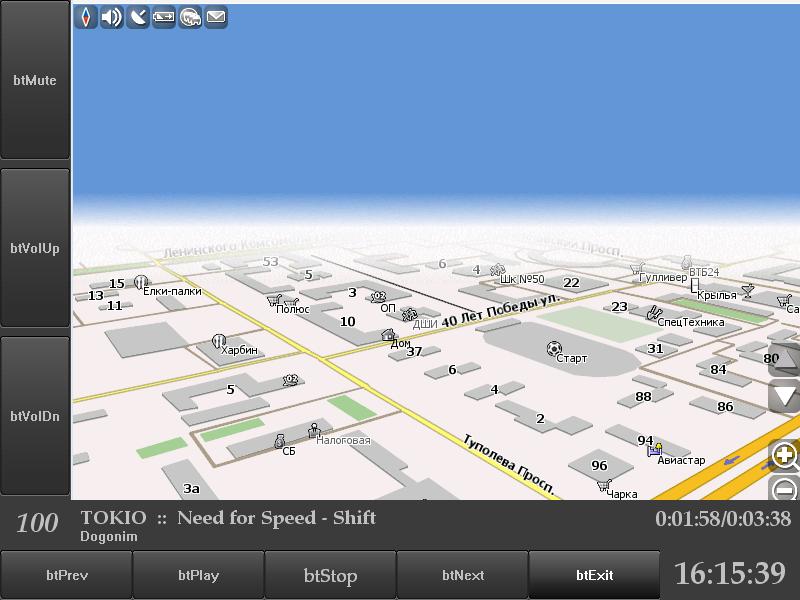Tilt map up with the up arrow

[786, 358]
